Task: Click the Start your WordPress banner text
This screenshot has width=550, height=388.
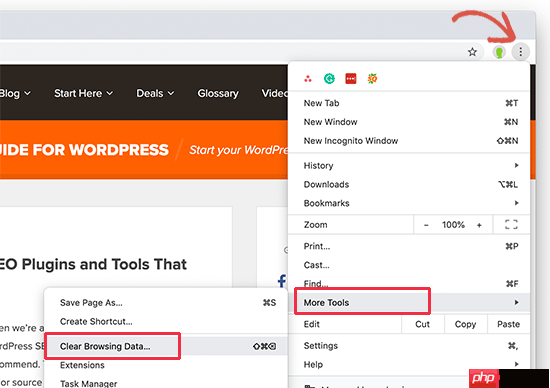Action: [239, 150]
